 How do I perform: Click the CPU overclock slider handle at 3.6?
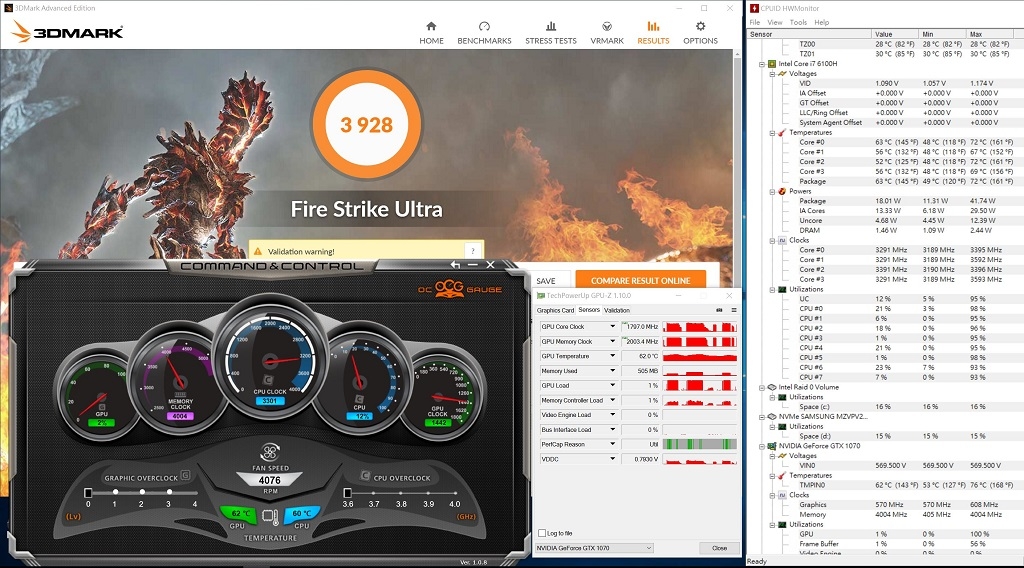pyautogui.click(x=347, y=492)
